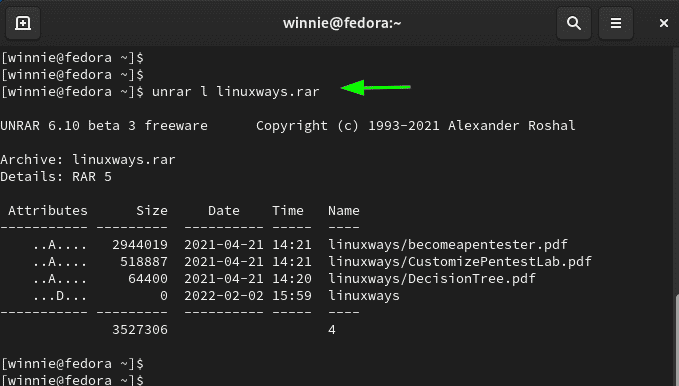
Task: Click the Name column header
Action: point(343,211)
